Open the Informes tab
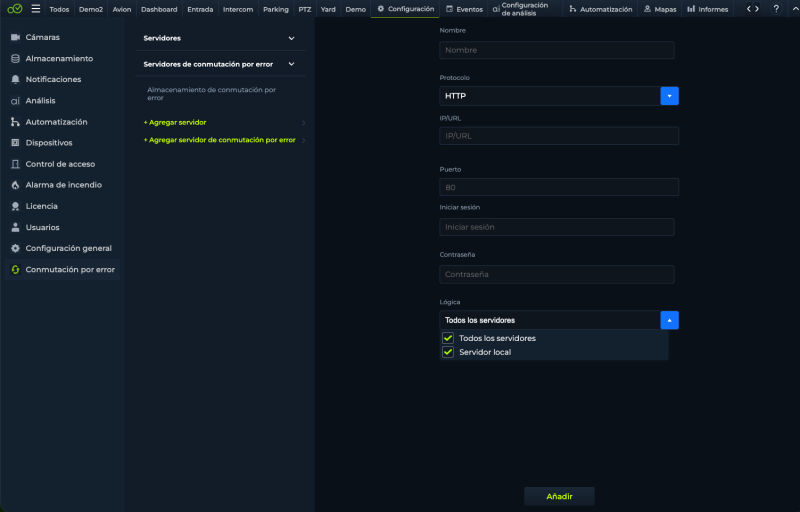Image resolution: width=800 pixels, height=512 pixels. [708, 9]
